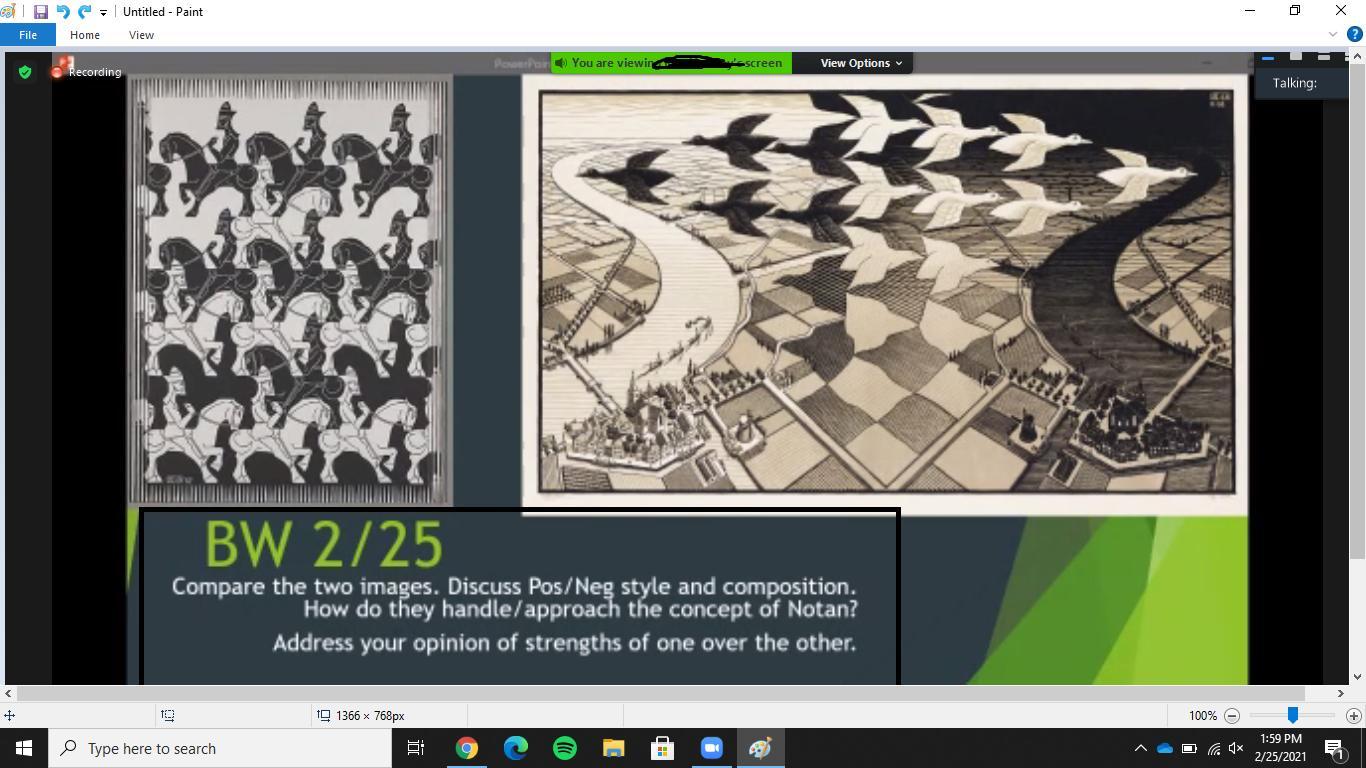1366x768 pixels.
Task: Undo the last action in Paint
Action: (62, 12)
